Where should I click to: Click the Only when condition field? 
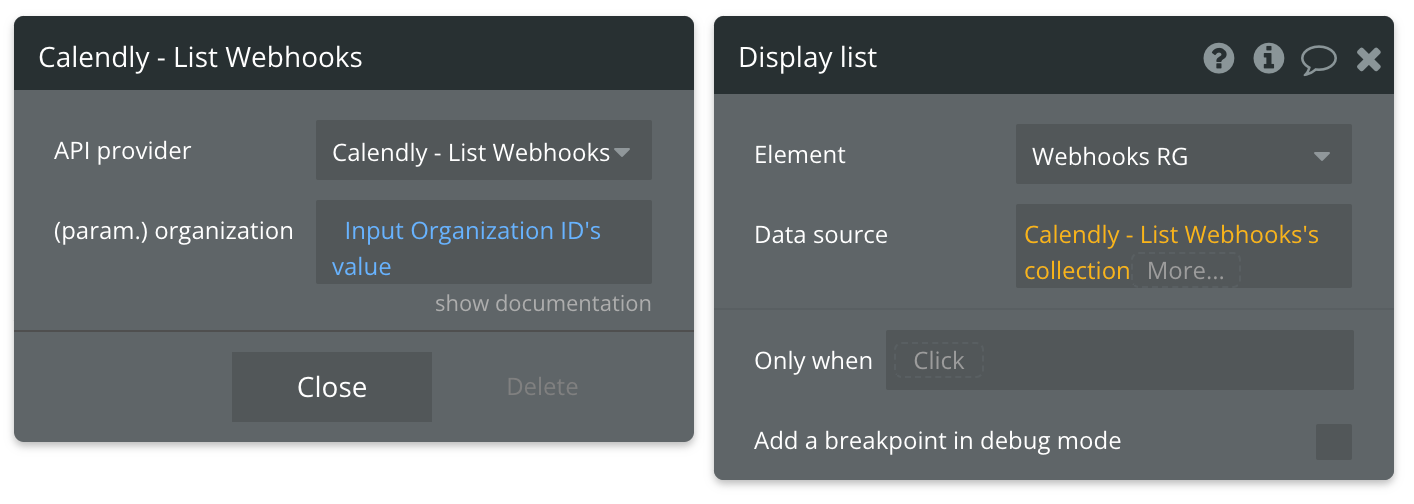pos(1120,360)
